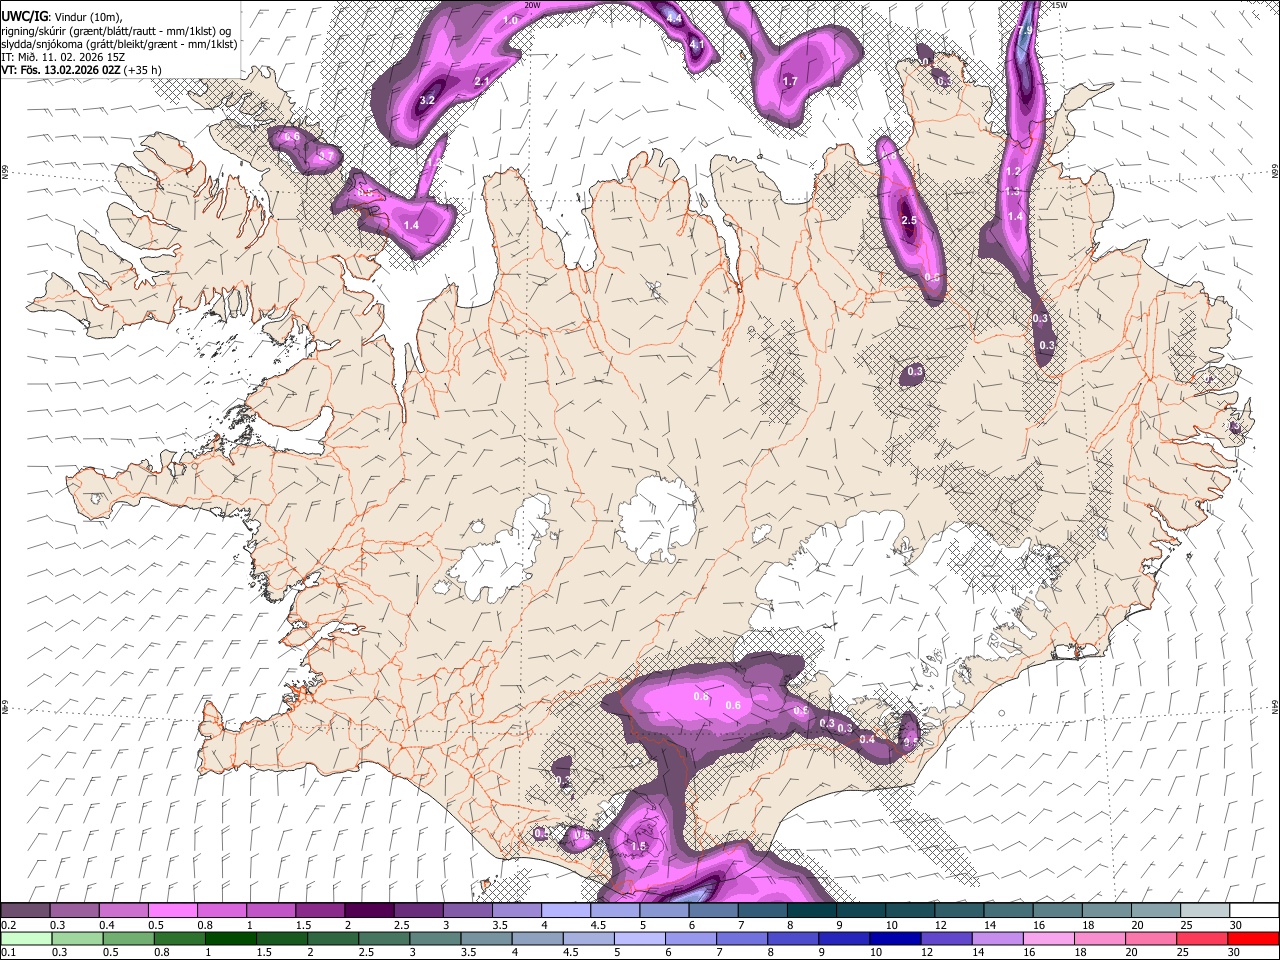
Task: Pick the lower legend swatch labeled 0.1
Action: pyautogui.click(x=25, y=939)
